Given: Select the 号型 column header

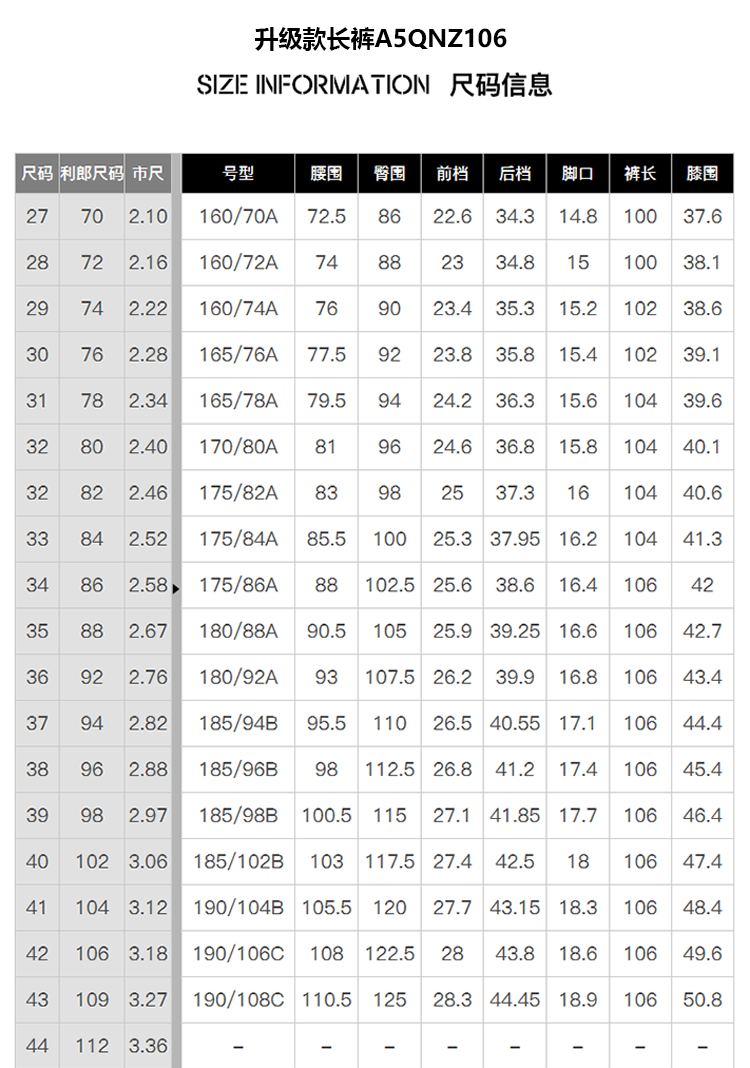Looking at the screenshot, I should coord(238,174).
